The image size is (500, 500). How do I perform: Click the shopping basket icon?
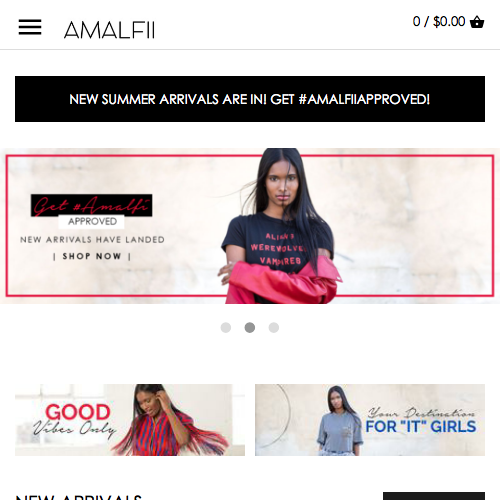[x=477, y=22]
